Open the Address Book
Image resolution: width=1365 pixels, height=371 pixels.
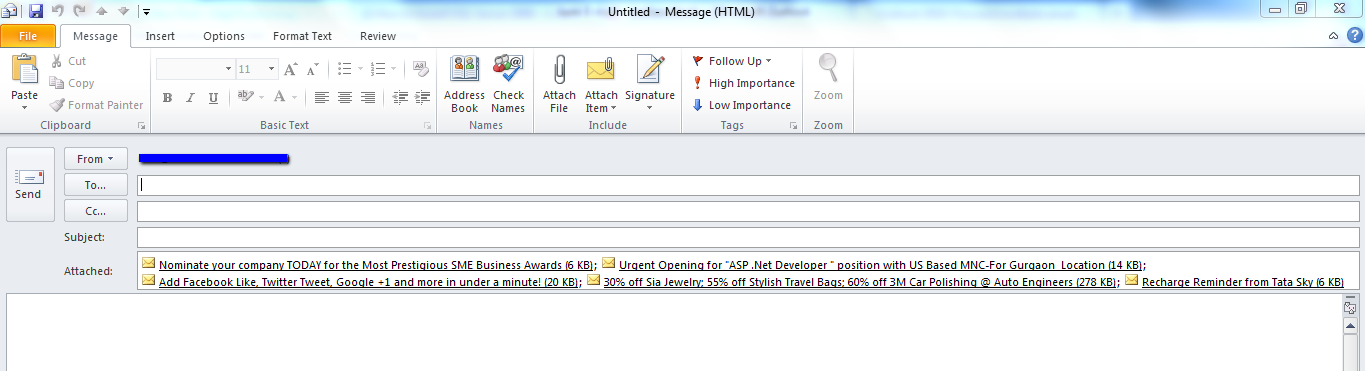click(x=464, y=84)
